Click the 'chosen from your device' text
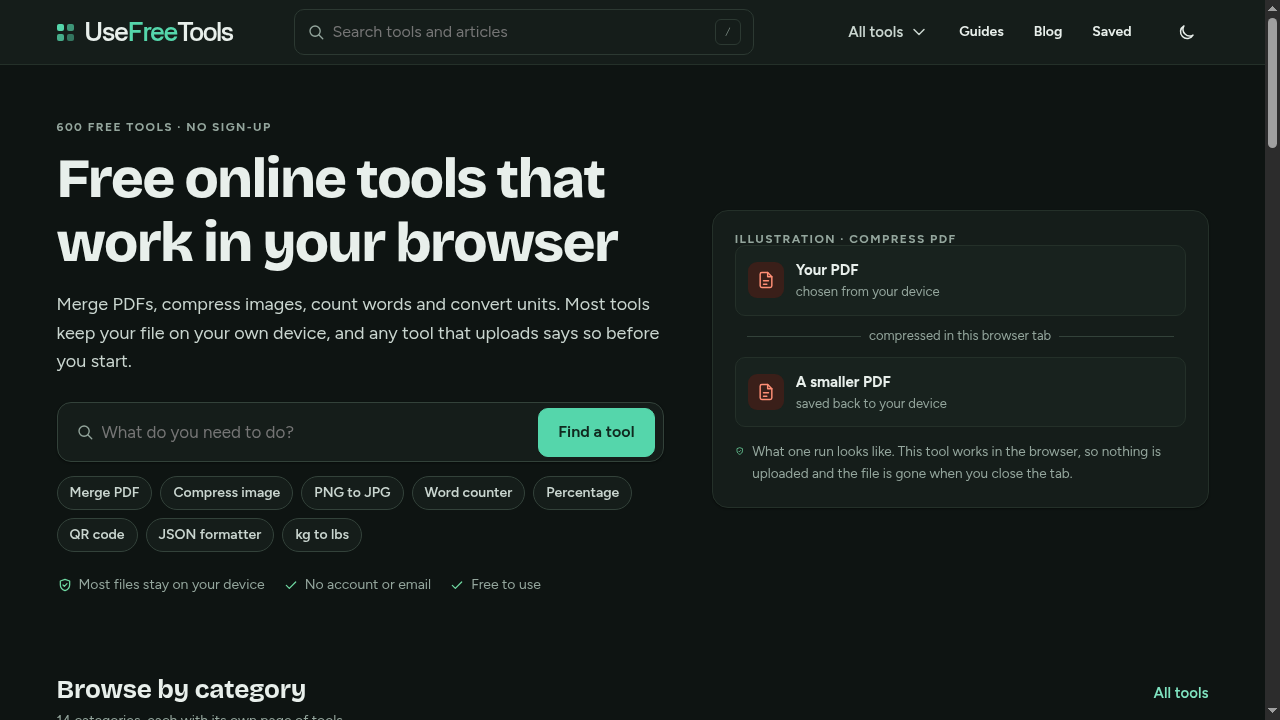 coord(868,292)
